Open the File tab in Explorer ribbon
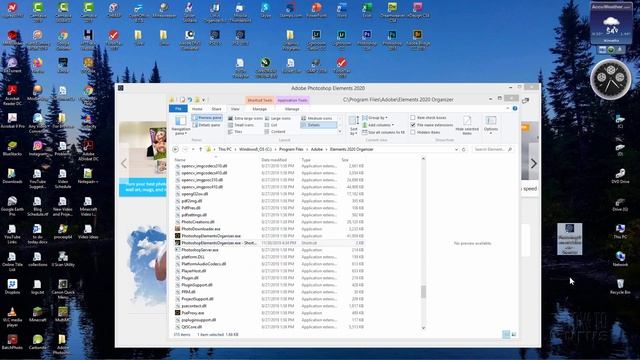 (178, 109)
